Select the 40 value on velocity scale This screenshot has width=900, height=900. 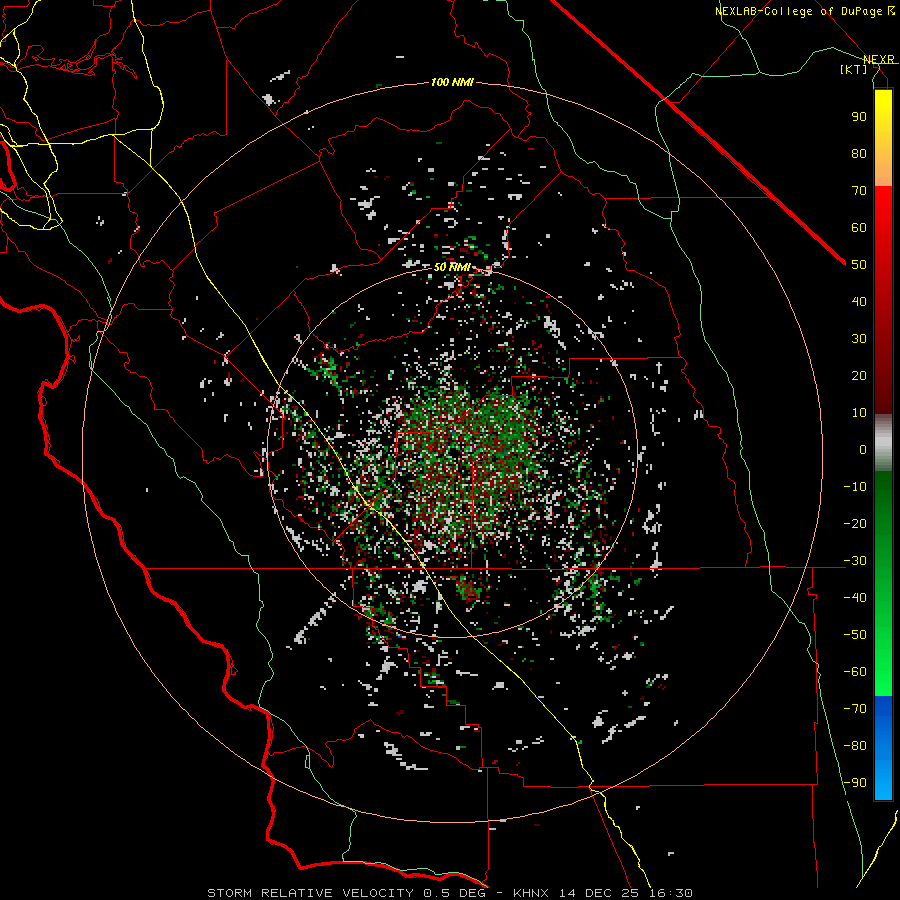[x=859, y=301]
